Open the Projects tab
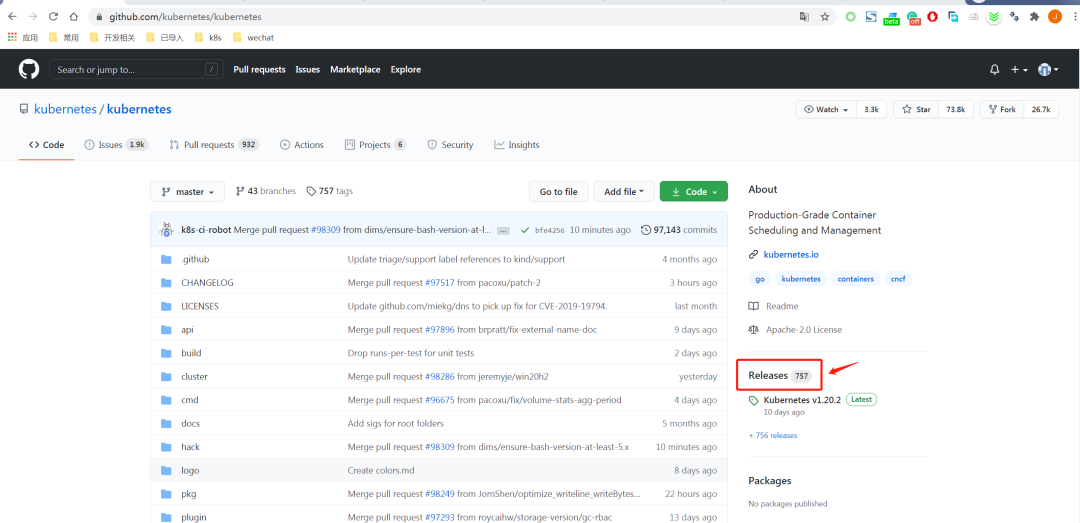1080x523 pixels. pyautogui.click(x=375, y=145)
